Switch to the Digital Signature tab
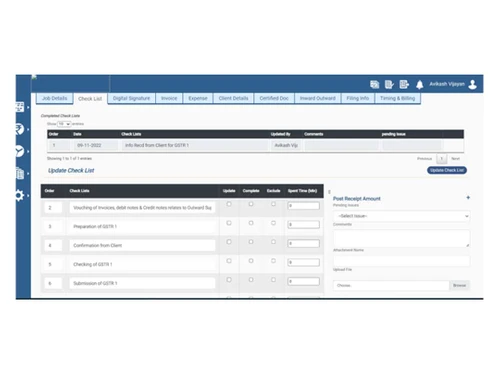 (131, 98)
